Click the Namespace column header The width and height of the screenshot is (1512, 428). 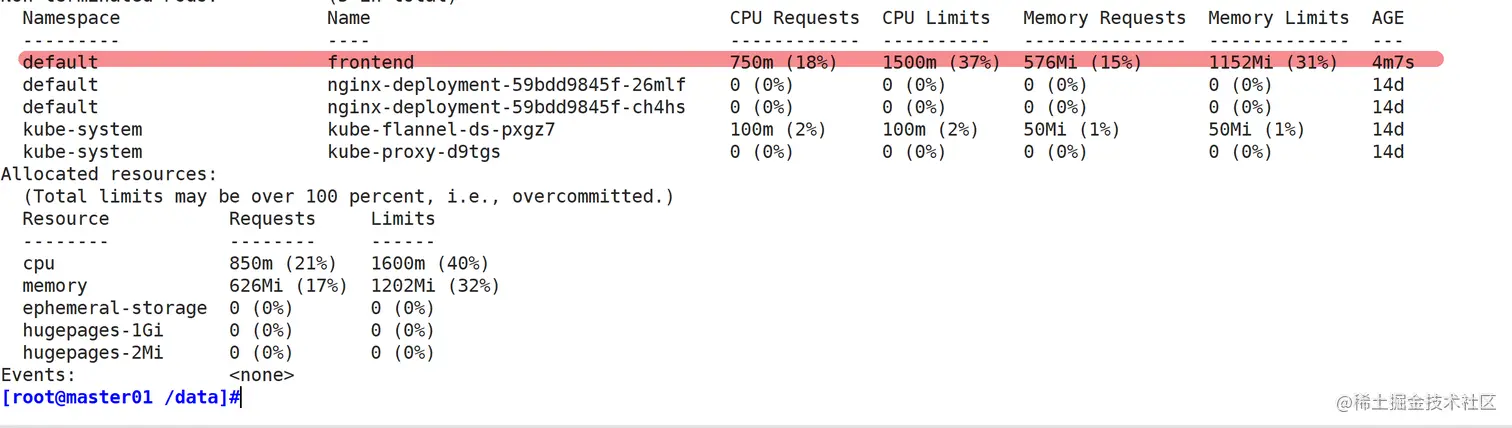[x=70, y=18]
